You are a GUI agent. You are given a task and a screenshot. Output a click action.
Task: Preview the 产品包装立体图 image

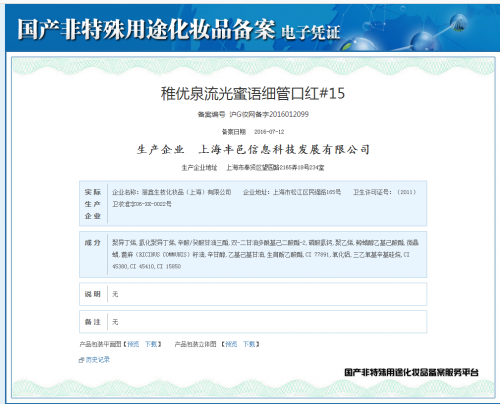[x=231, y=344]
